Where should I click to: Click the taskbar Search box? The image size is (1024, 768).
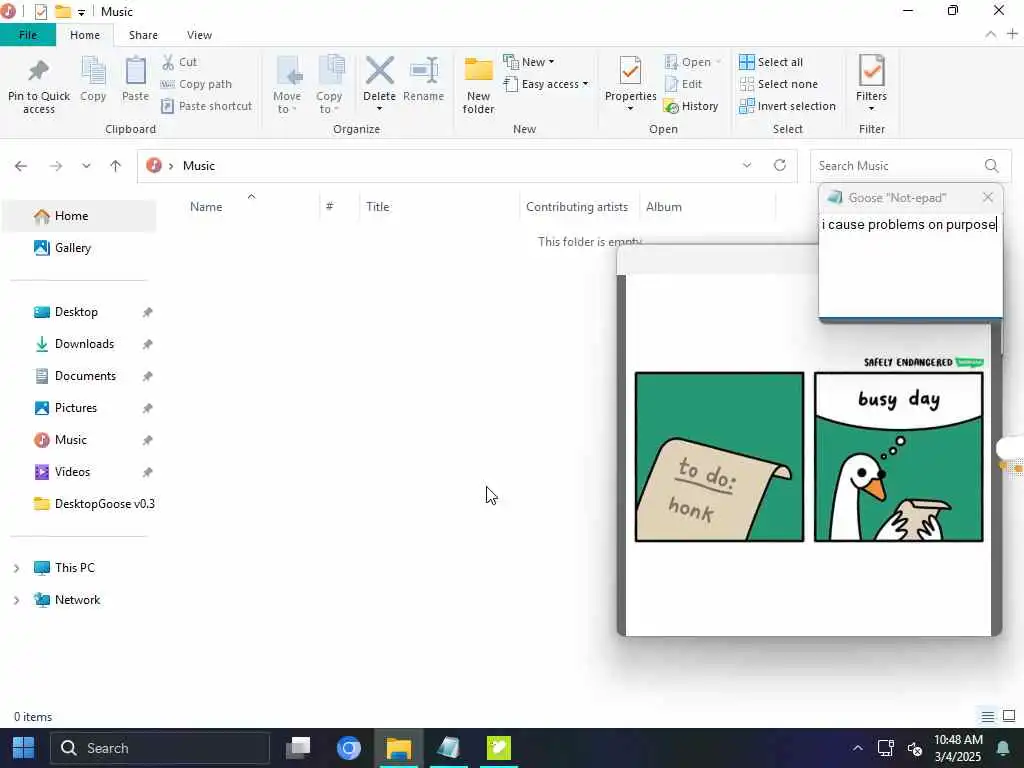click(x=160, y=748)
